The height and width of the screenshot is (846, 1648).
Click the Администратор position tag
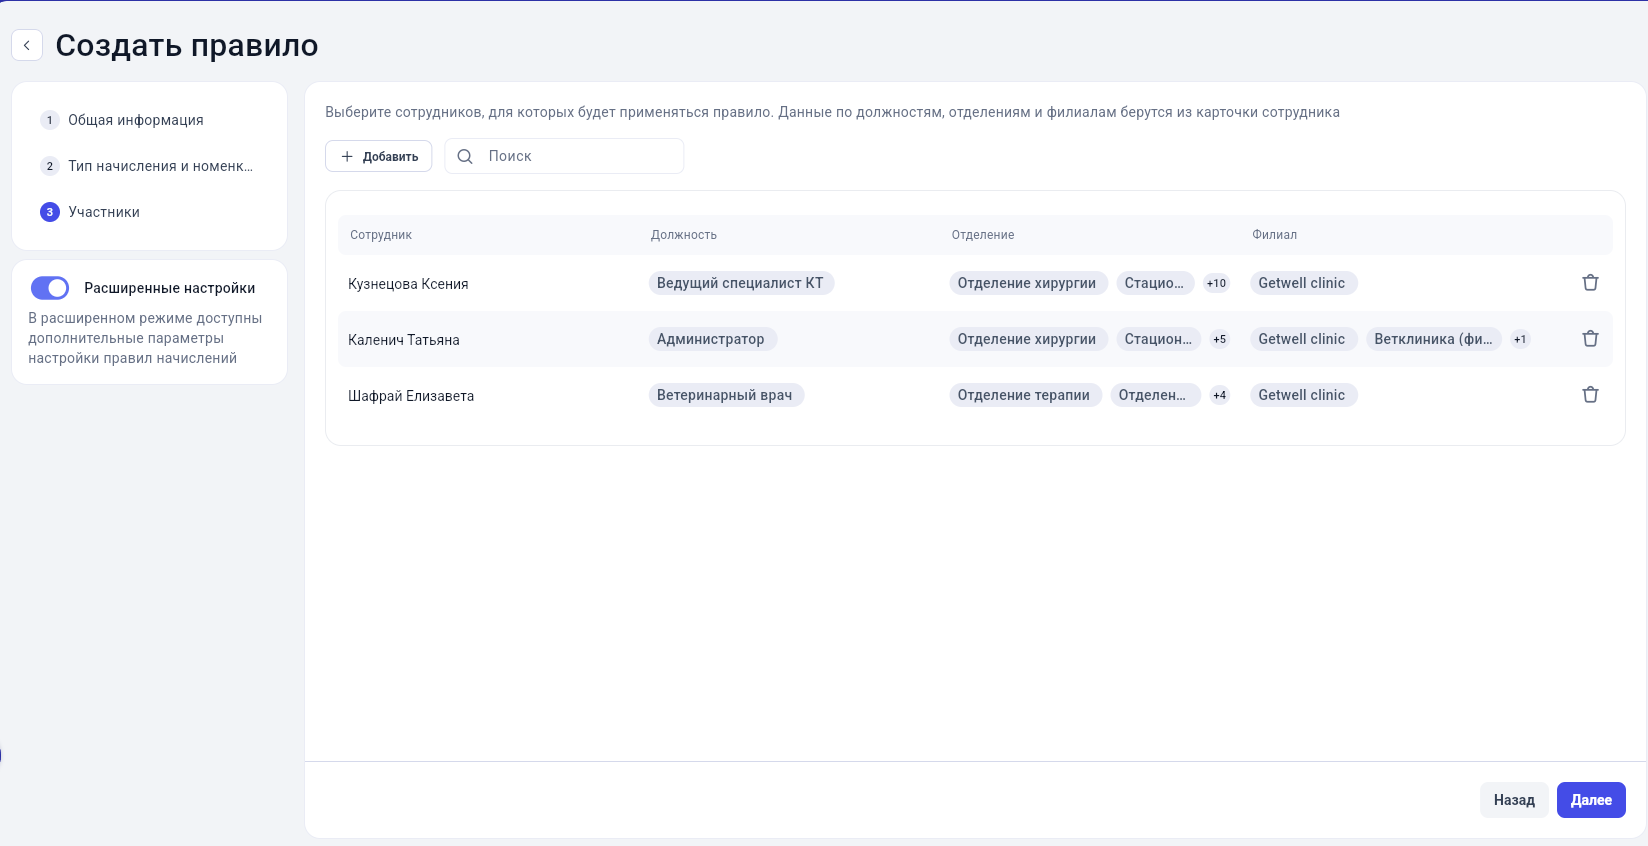pos(712,339)
